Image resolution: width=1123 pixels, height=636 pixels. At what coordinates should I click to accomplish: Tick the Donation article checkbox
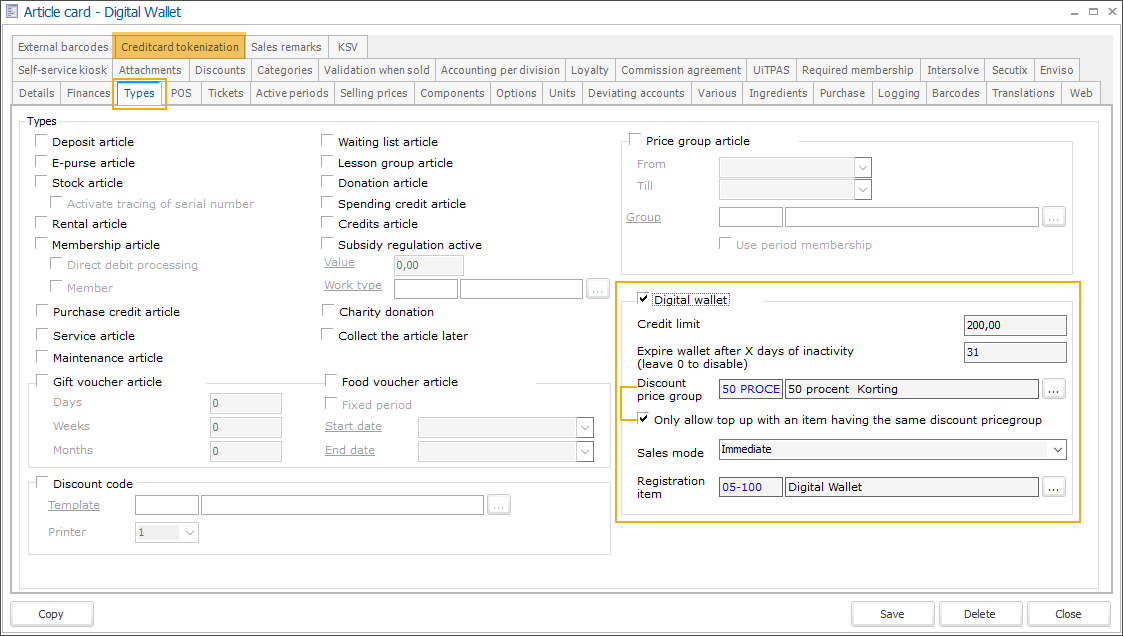pos(328,183)
